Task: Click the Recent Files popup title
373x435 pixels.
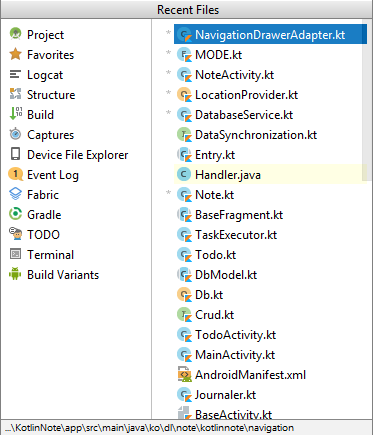Action: click(x=188, y=10)
